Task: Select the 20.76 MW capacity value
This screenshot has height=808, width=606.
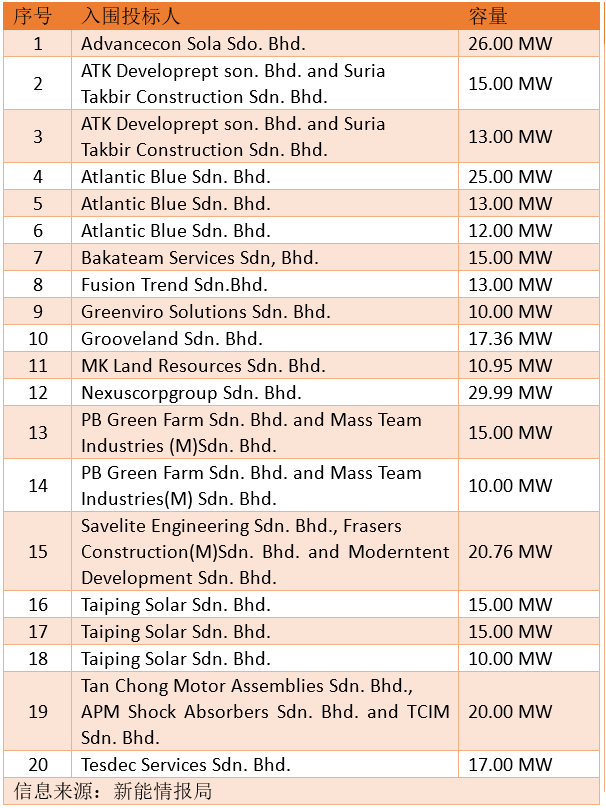Action: [x=510, y=552]
